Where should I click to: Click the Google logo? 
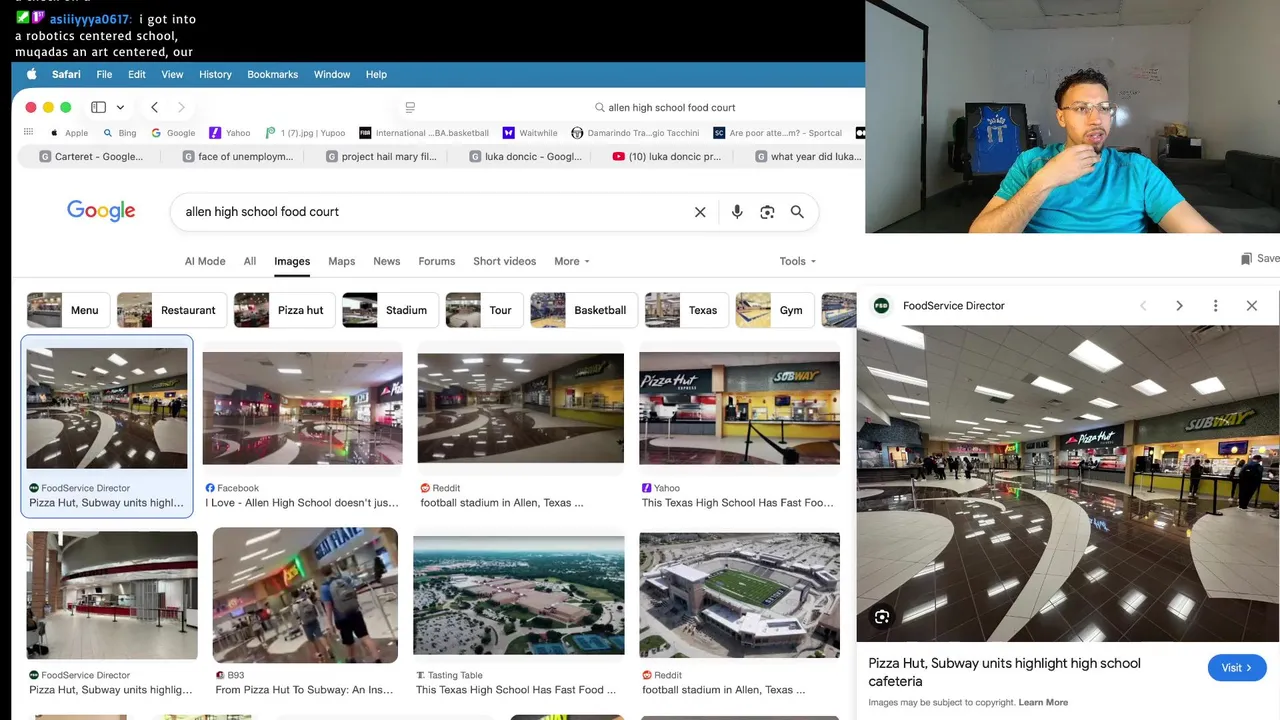tap(101, 211)
